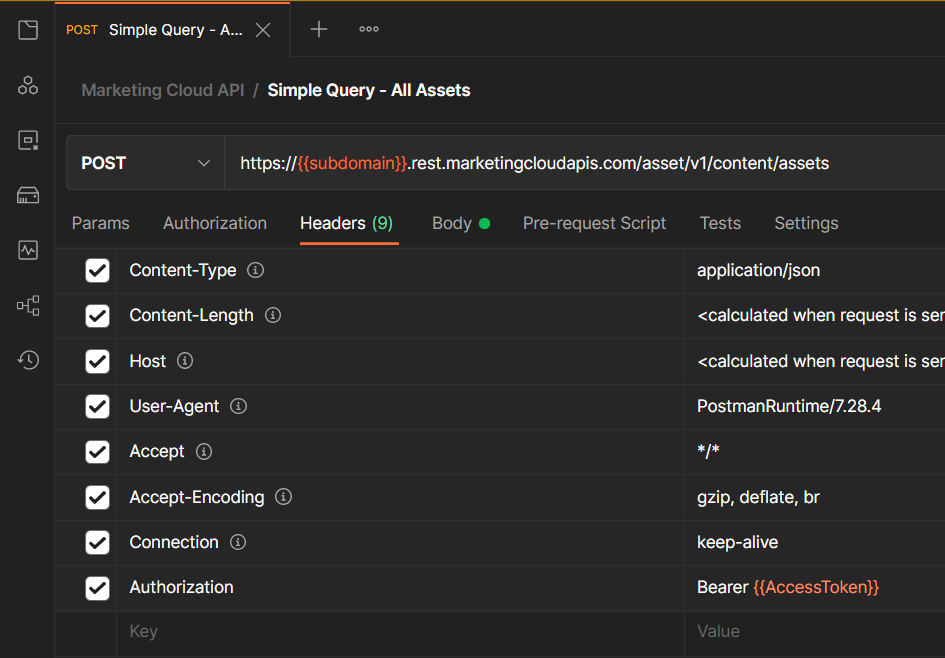The image size is (945, 658).
Task: Open the APIs sidebar panel
Action: pyautogui.click(x=27, y=86)
